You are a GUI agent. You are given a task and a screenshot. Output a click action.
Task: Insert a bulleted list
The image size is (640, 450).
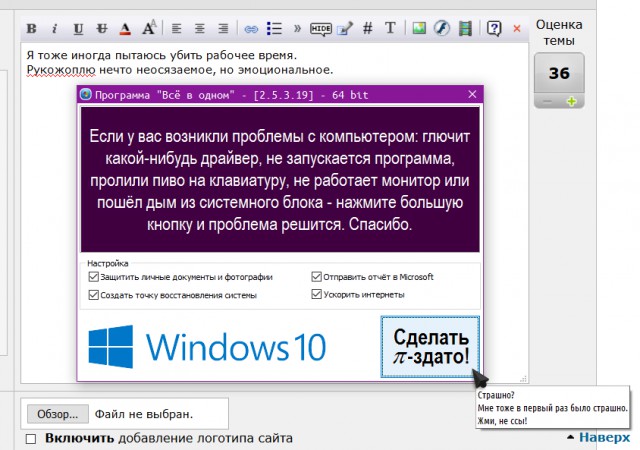click(x=274, y=29)
